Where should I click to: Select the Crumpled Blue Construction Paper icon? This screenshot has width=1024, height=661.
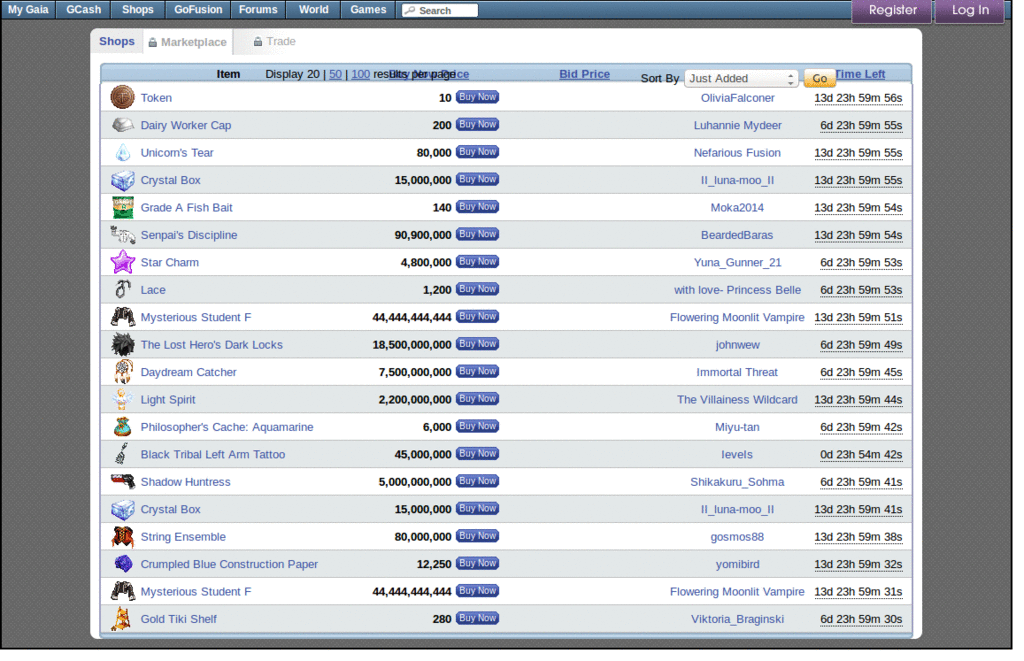point(122,563)
